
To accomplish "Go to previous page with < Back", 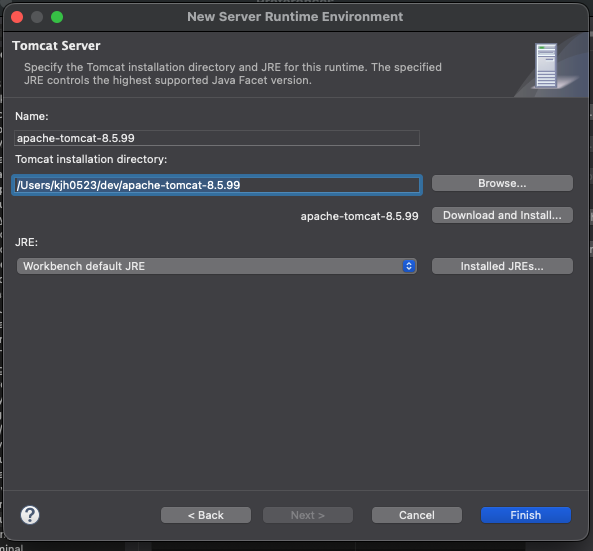I will [206, 515].
